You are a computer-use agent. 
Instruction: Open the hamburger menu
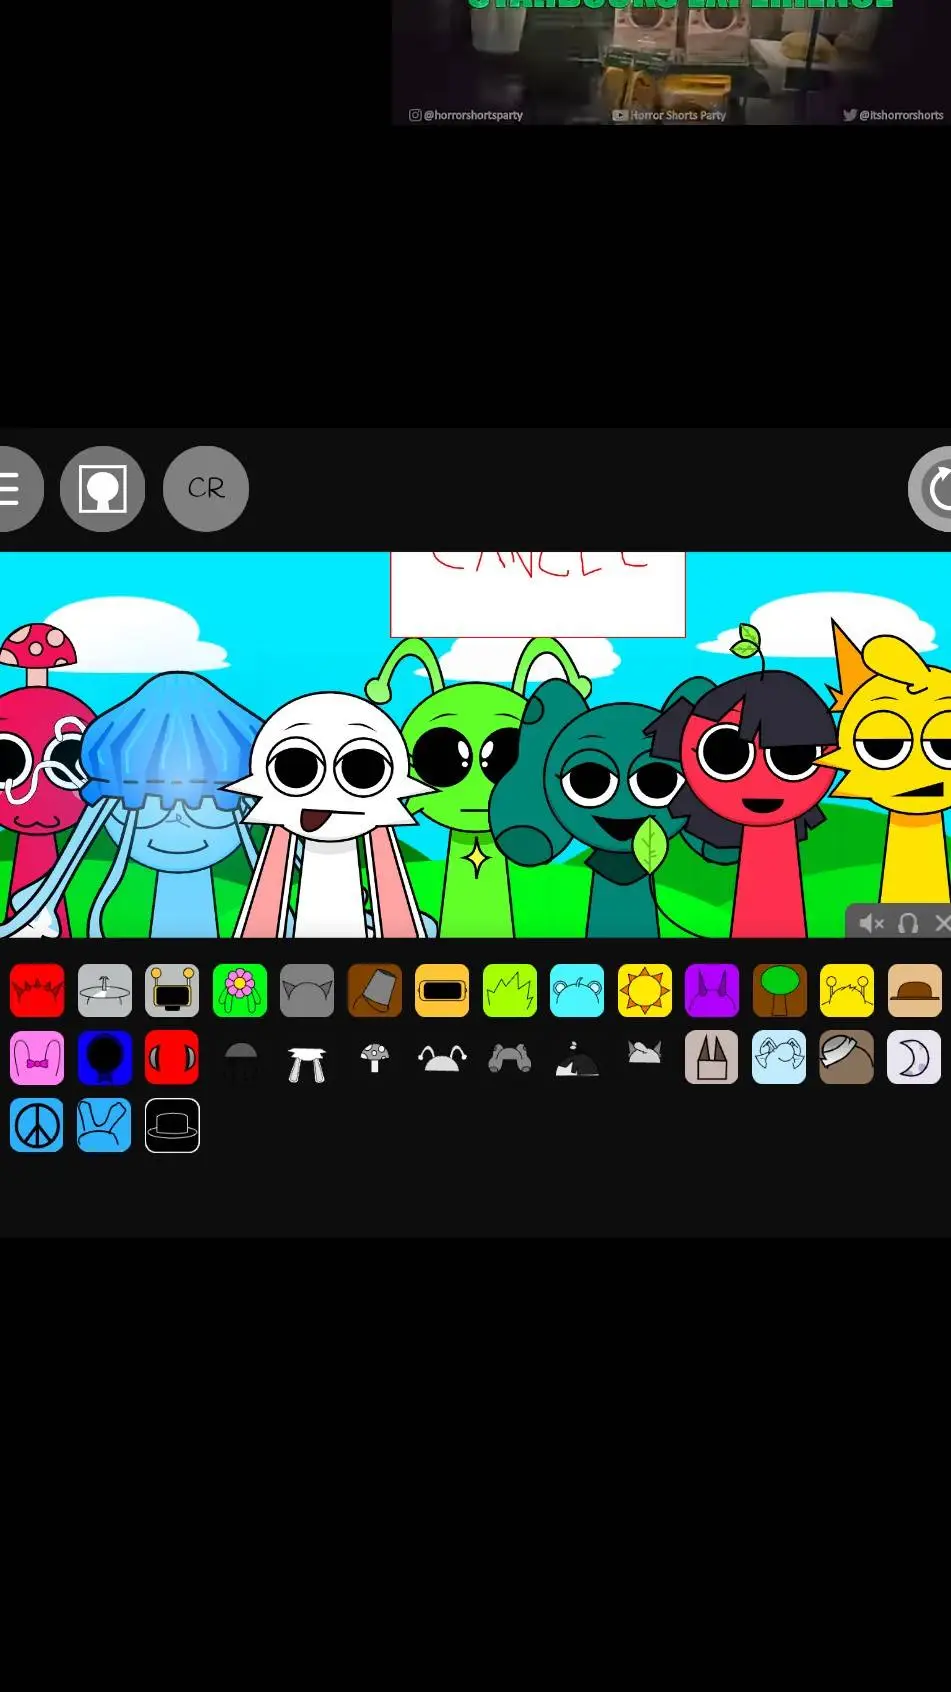pyautogui.click(x=12, y=489)
